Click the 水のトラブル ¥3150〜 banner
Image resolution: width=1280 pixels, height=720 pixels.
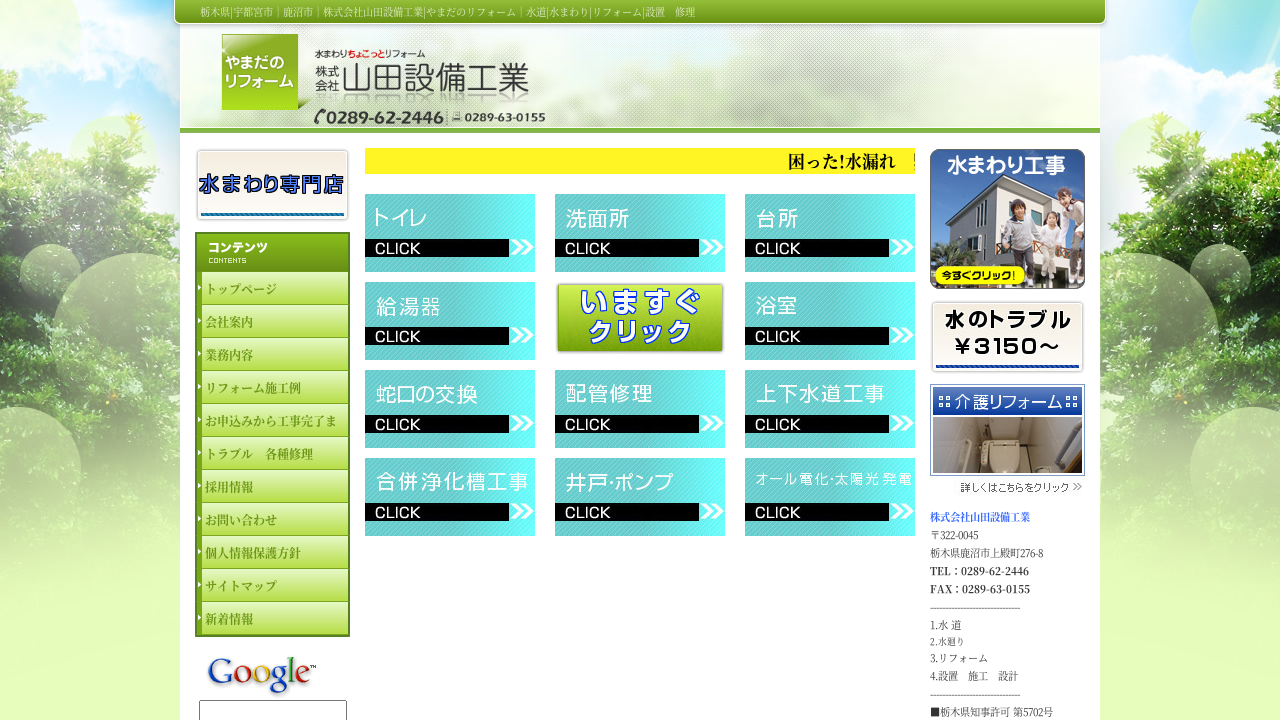(x=1007, y=336)
